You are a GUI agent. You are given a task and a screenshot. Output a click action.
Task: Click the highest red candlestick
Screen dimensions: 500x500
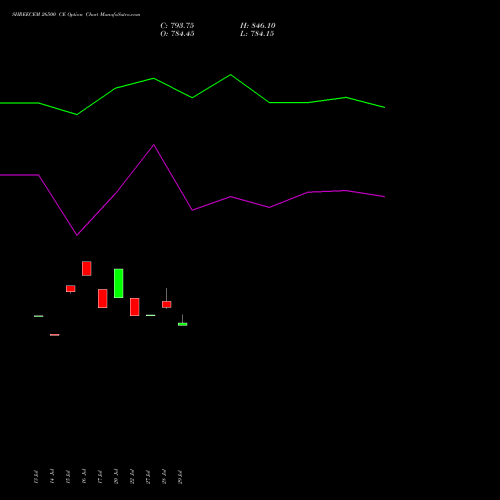(87, 269)
